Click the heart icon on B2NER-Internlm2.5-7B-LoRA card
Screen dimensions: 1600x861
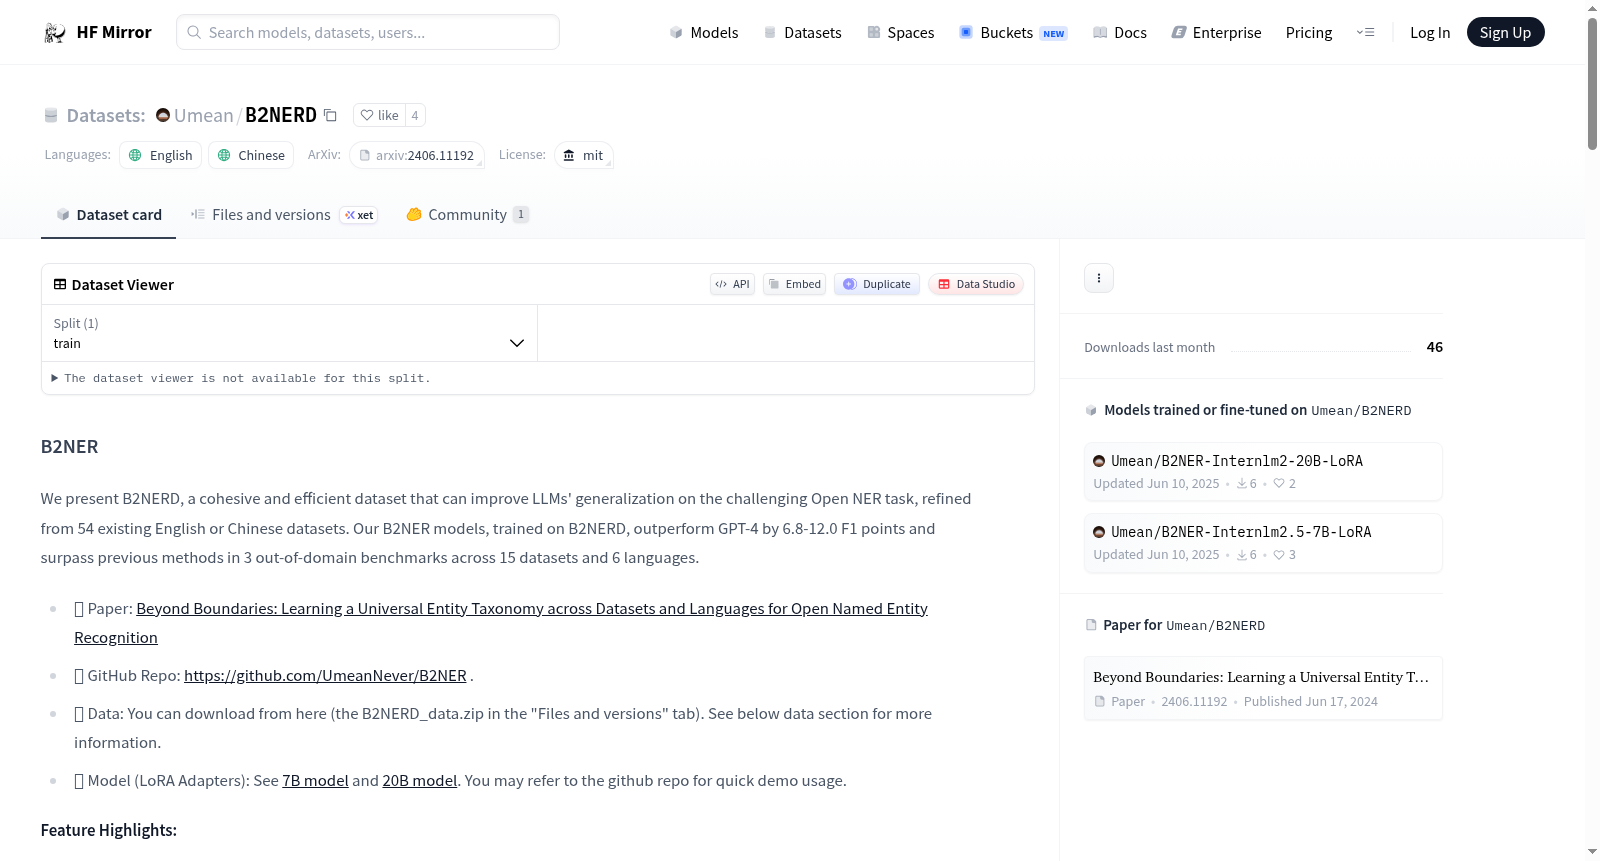click(x=1279, y=555)
